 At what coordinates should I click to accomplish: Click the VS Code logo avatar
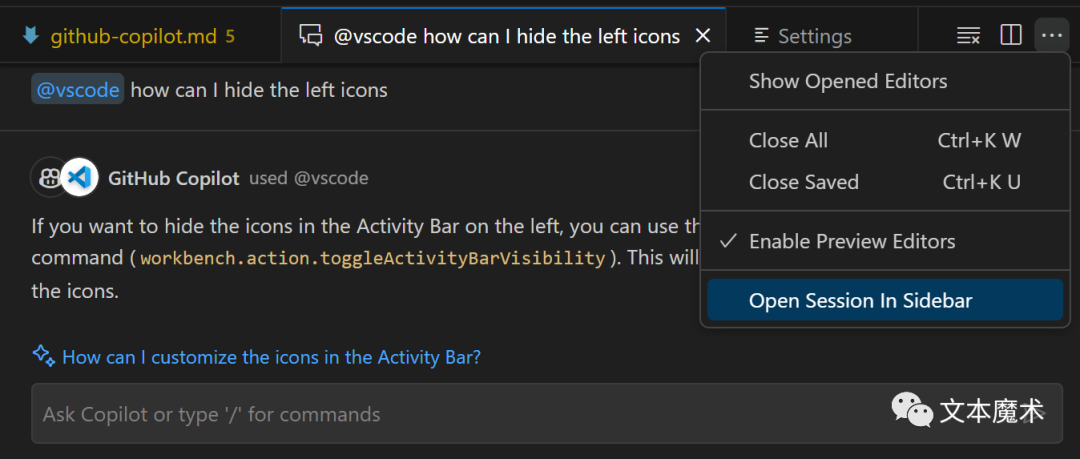tap(79, 178)
